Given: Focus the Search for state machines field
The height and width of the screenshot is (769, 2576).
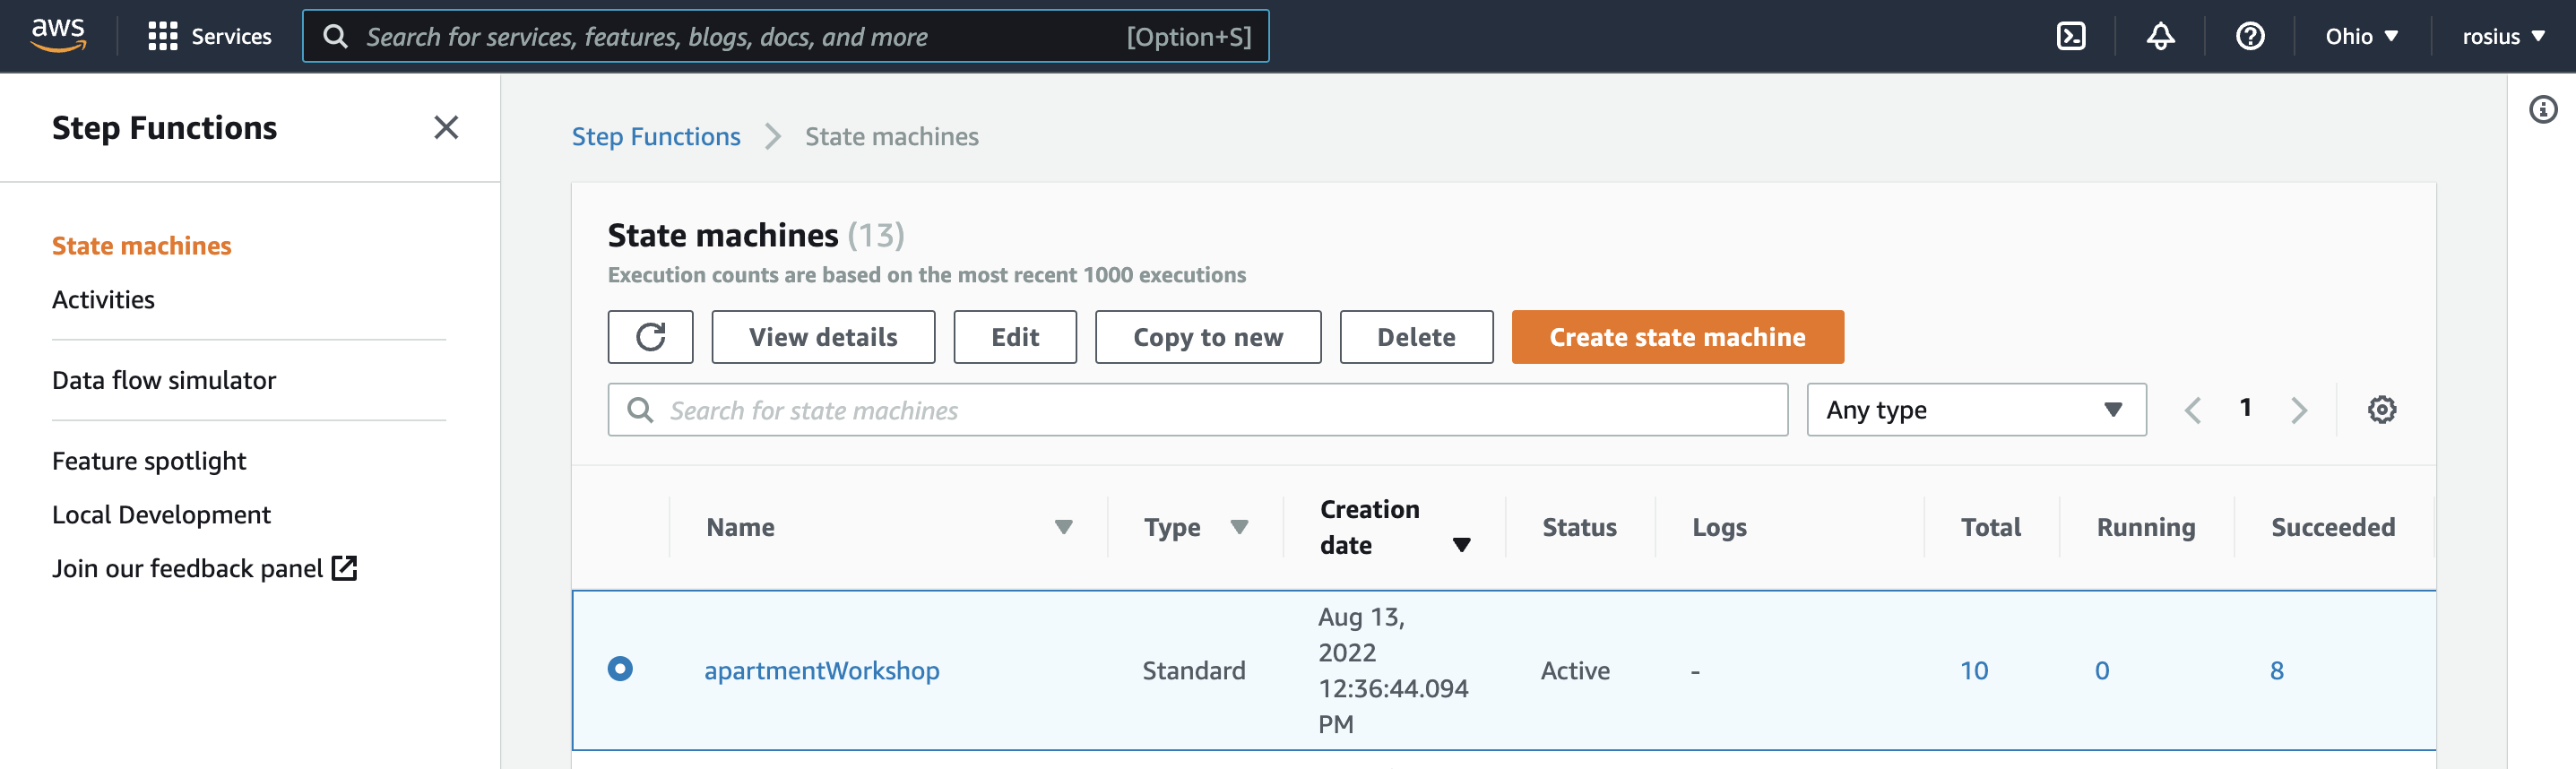Looking at the screenshot, I should coord(1197,410).
